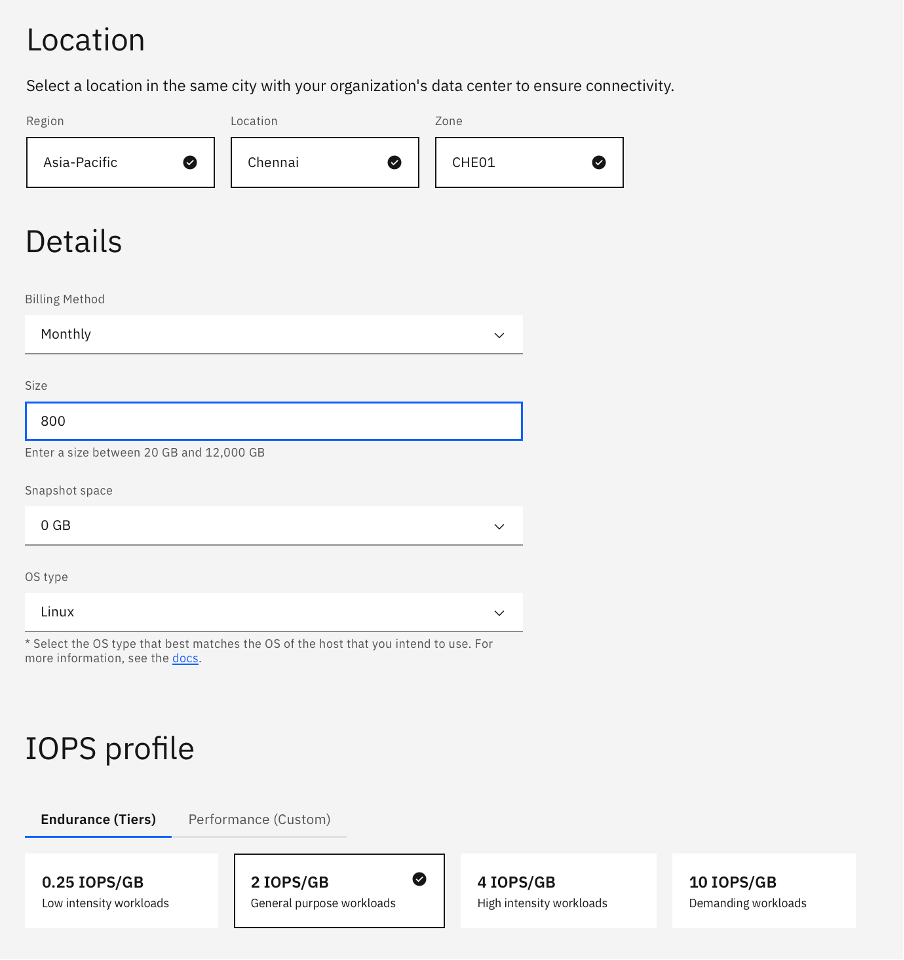The height and width of the screenshot is (960, 904).
Task: Expand the Snapshot space dropdown
Action: point(273,526)
